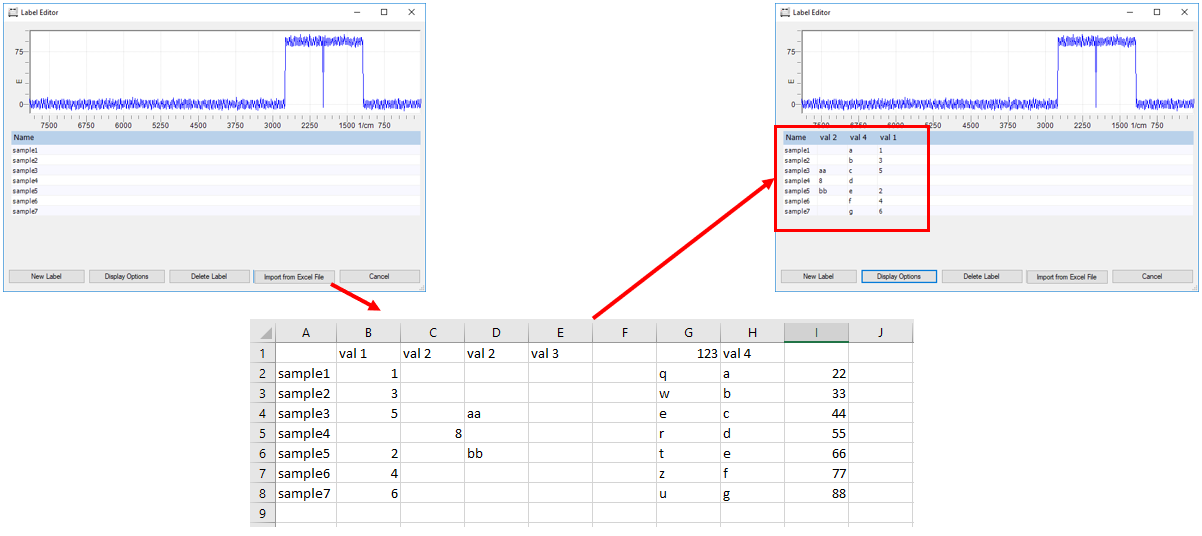Select spreadsheet column header G
Image resolution: width=1202 pixels, height=536 pixels.
click(x=688, y=332)
